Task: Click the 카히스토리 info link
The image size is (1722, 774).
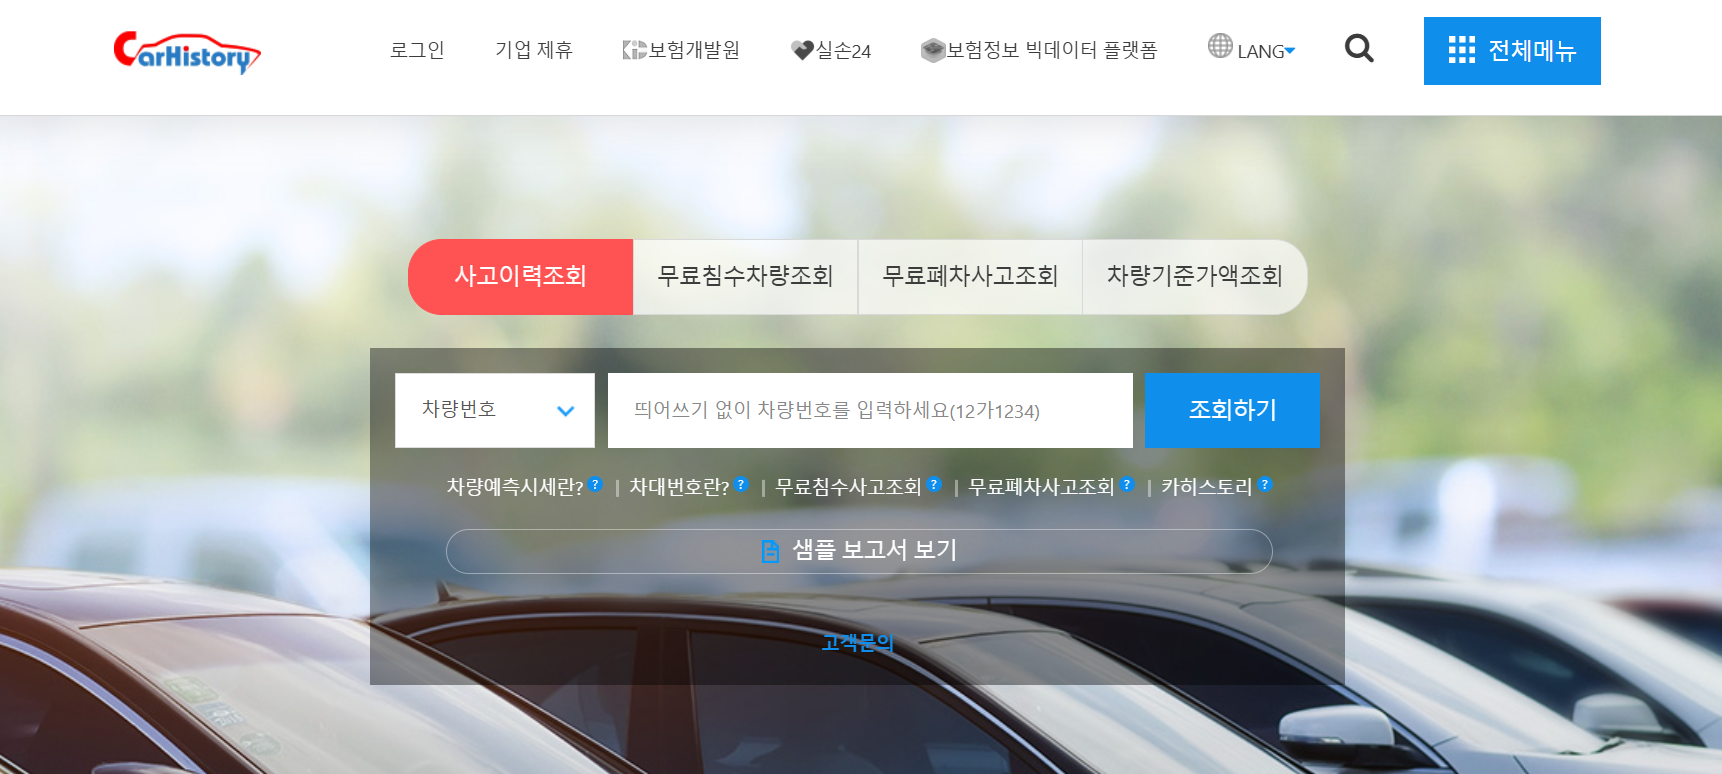Action: 1207,487
